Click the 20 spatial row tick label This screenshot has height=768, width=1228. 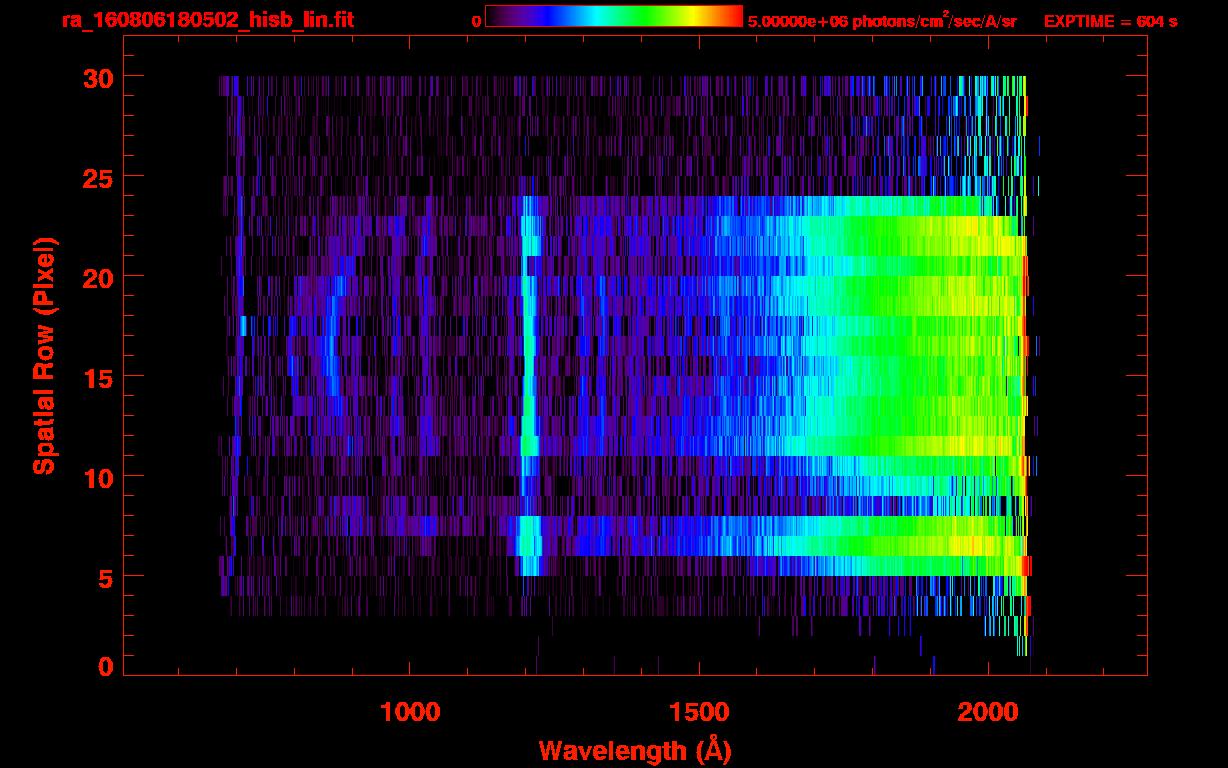click(x=100, y=277)
